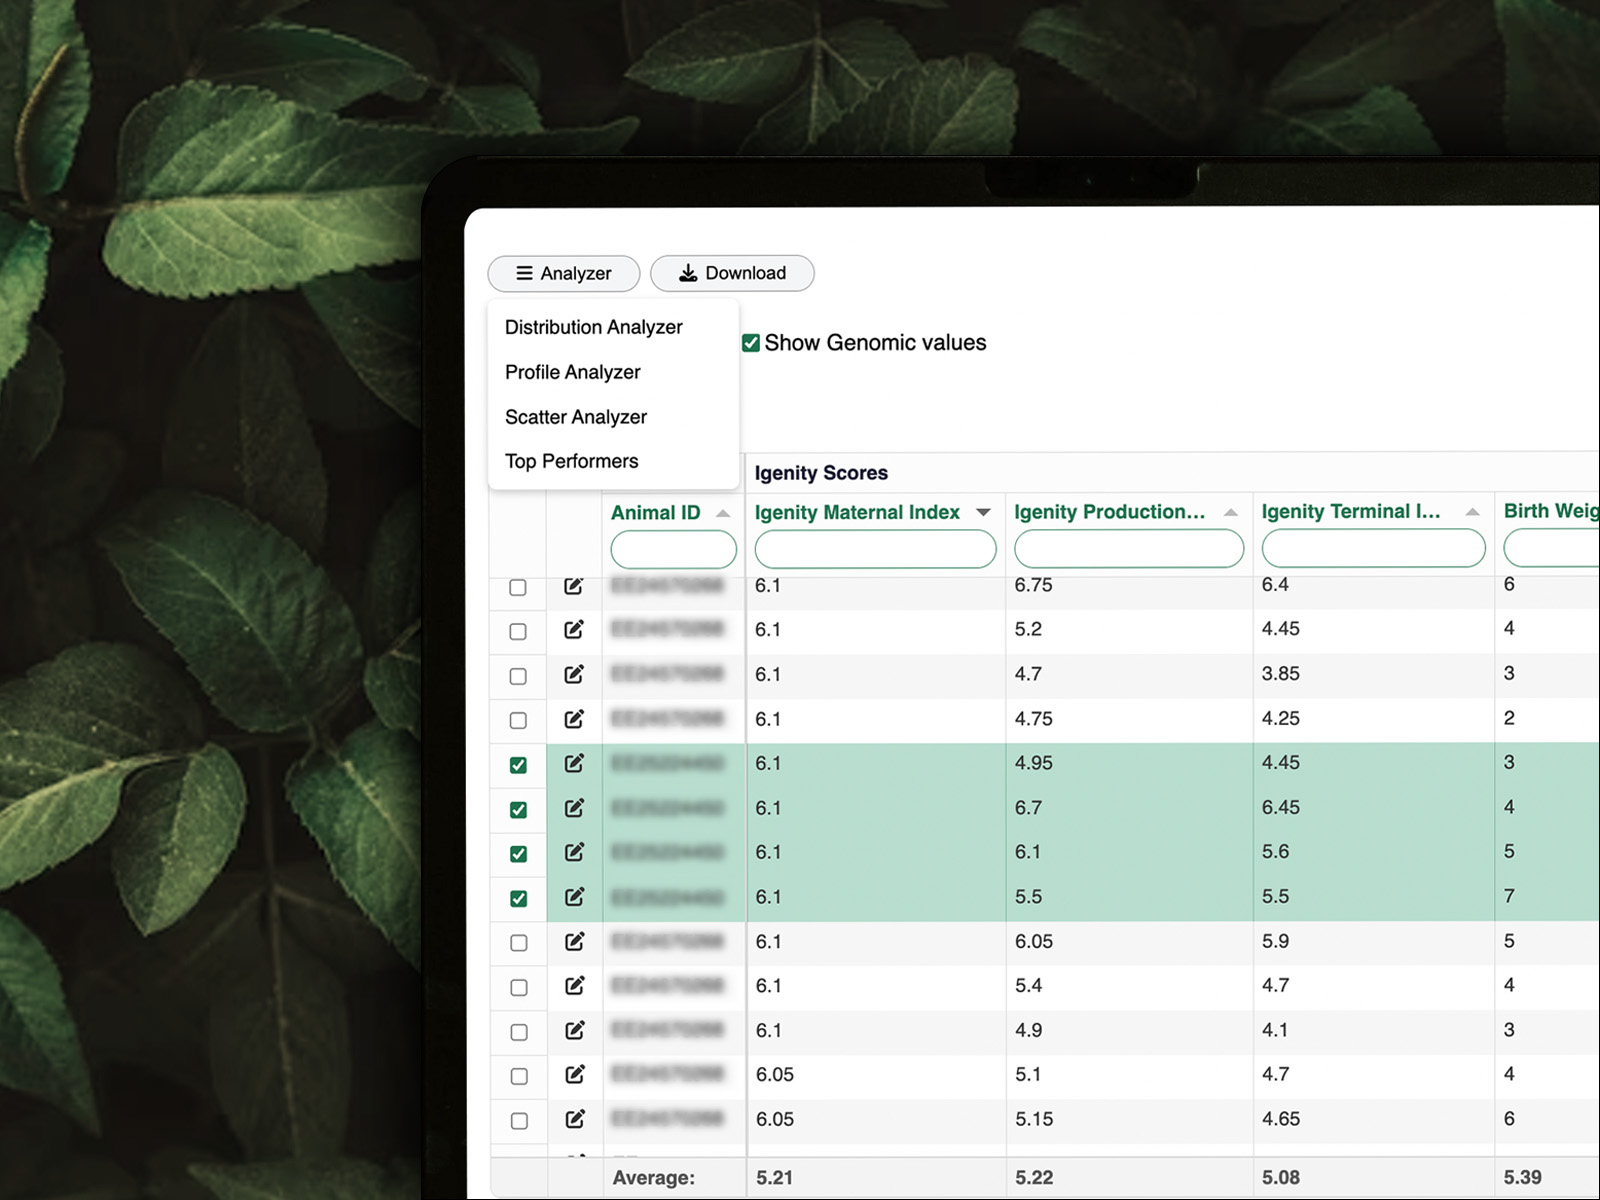Open edit icon for row with Terminal 3.85
This screenshot has width=1600, height=1200.
(x=574, y=675)
